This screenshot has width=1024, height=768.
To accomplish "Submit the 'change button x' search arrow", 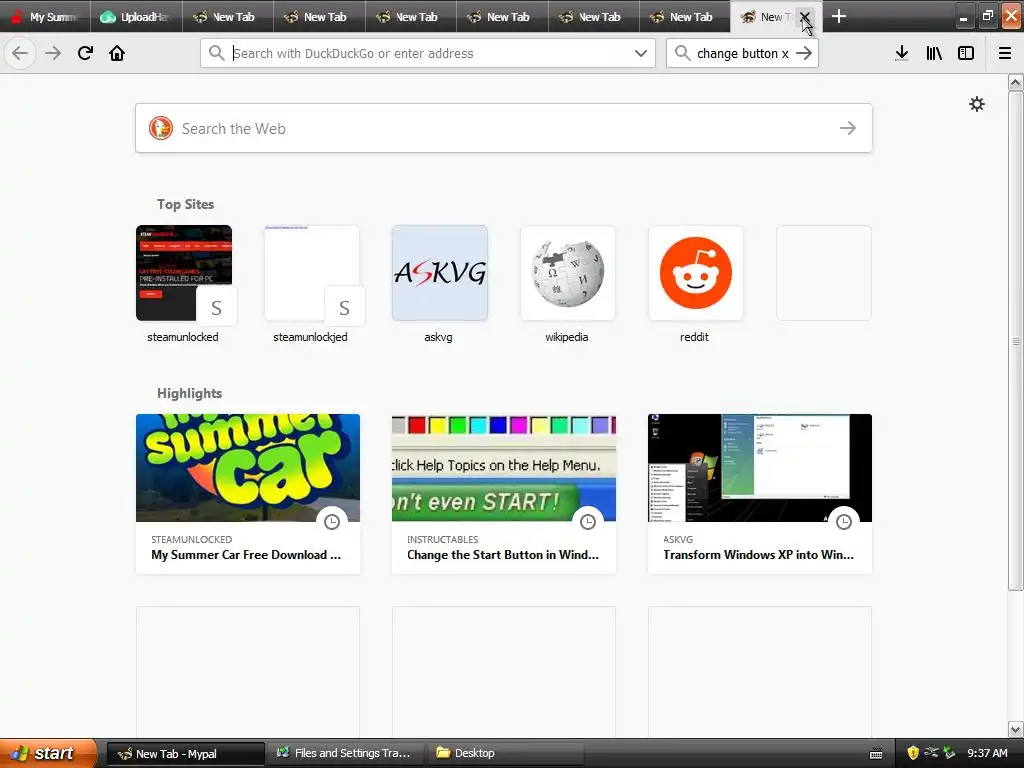I will click(804, 53).
